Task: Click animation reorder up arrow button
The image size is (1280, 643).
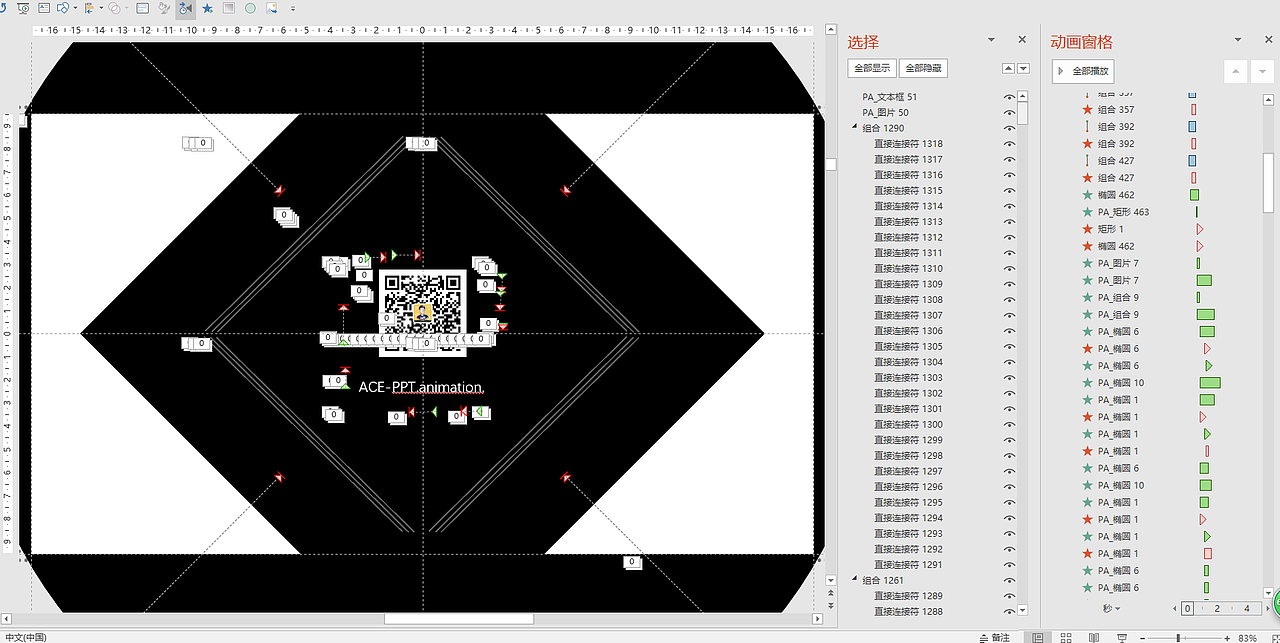Action: pyautogui.click(x=1235, y=71)
